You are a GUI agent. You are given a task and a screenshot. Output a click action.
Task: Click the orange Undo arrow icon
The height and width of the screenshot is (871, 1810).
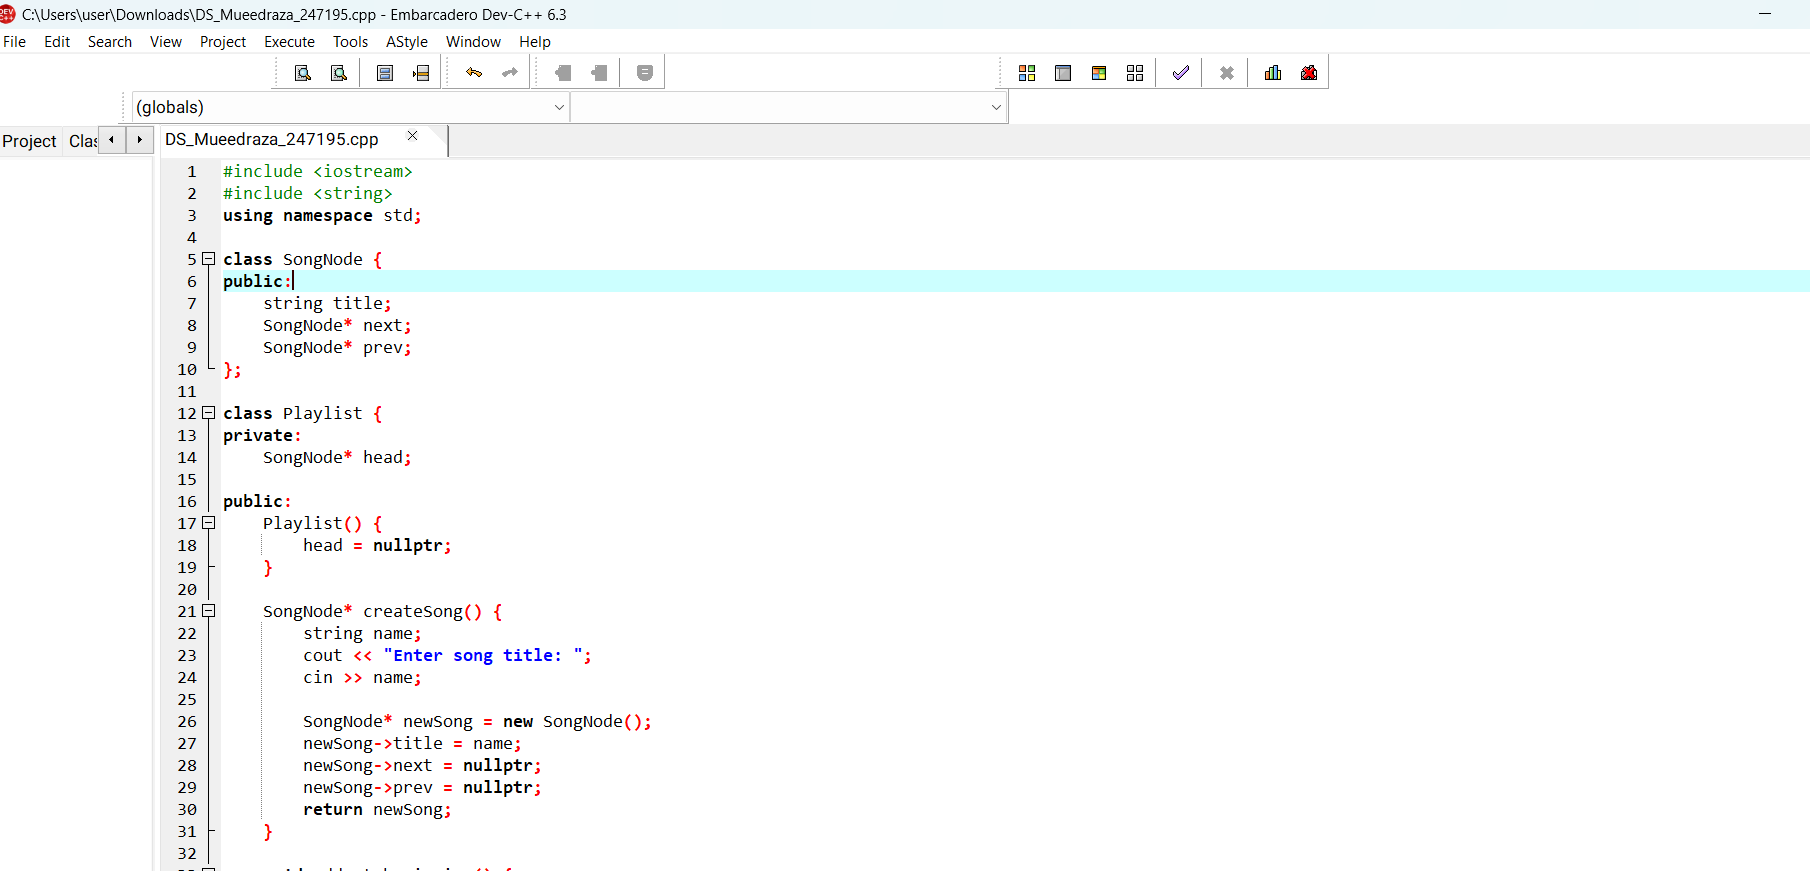pos(474,73)
